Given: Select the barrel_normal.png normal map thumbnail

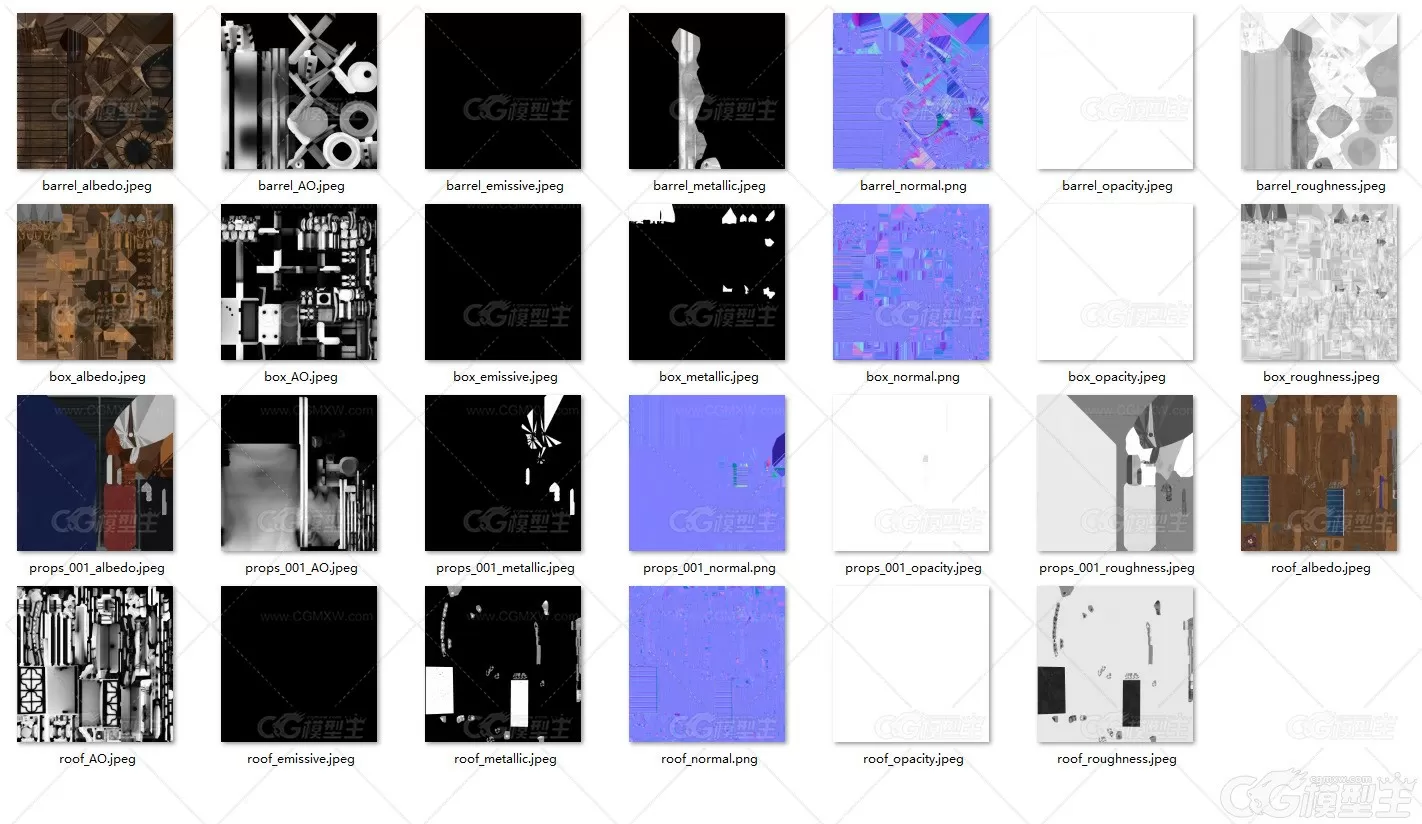Looking at the screenshot, I should 911,91.
